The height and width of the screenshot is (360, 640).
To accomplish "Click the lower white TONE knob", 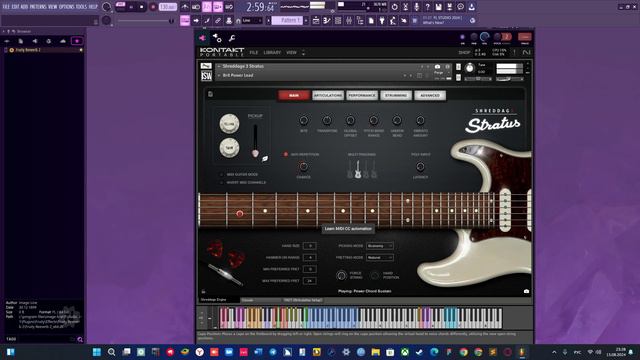I will [229, 148].
